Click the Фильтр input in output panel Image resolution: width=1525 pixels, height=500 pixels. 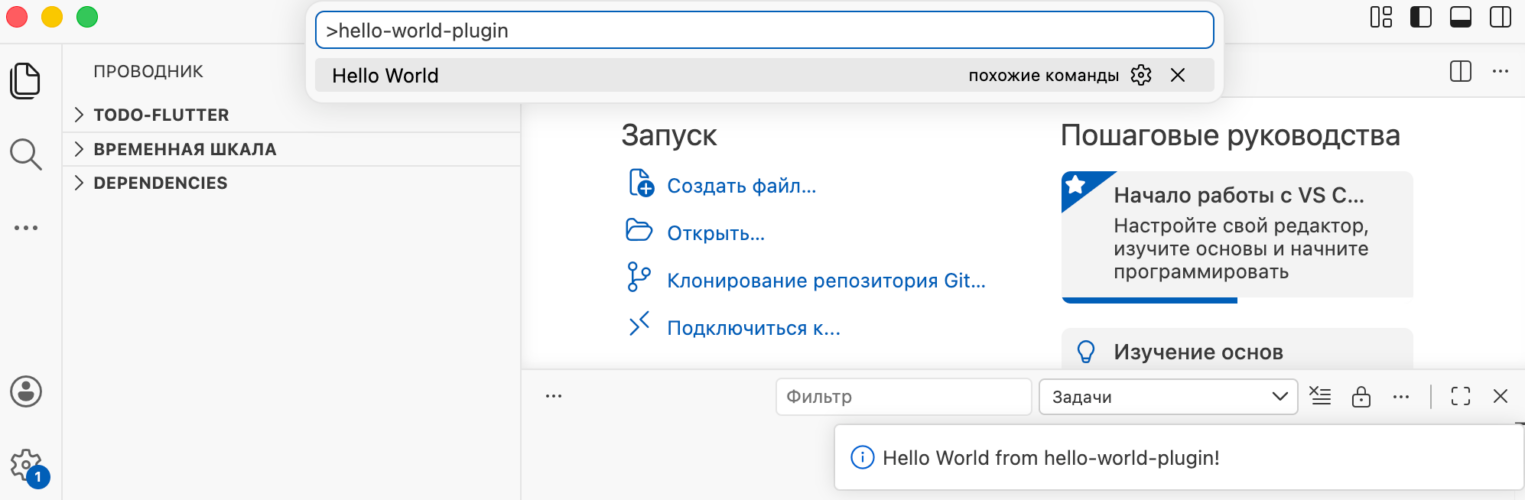903,397
